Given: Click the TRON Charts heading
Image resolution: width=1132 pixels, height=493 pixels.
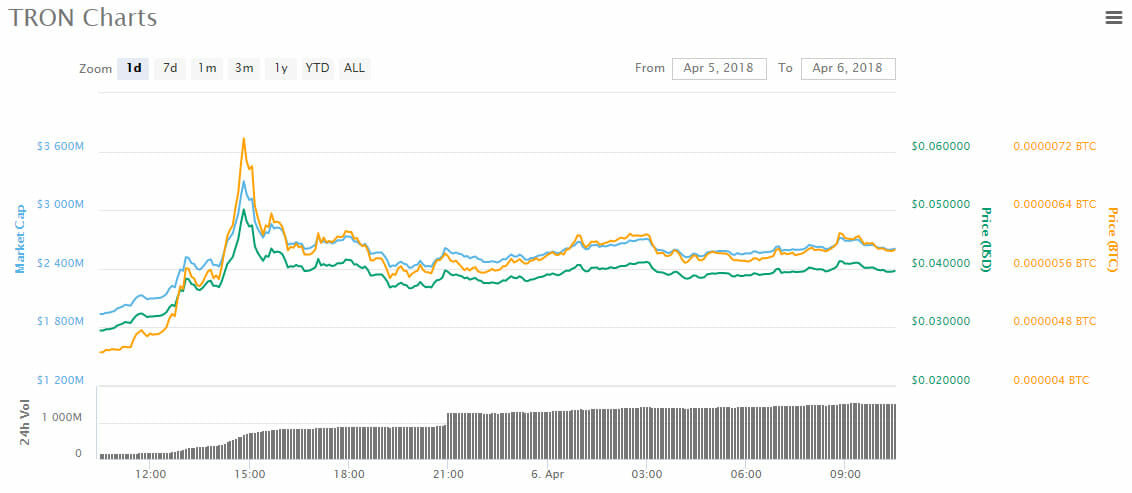Looking at the screenshot, I should pos(83,18).
